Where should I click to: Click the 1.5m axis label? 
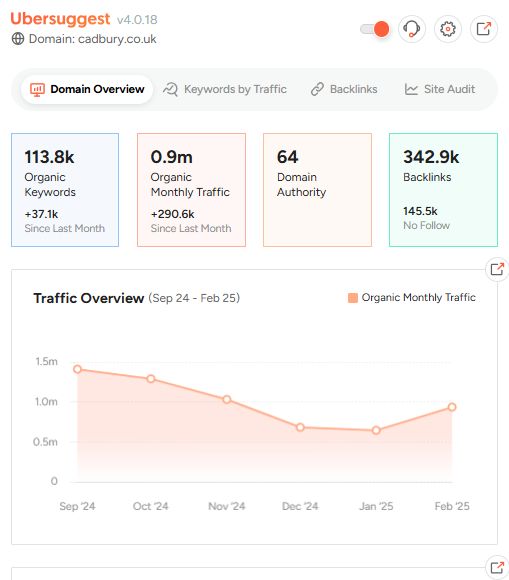47,361
